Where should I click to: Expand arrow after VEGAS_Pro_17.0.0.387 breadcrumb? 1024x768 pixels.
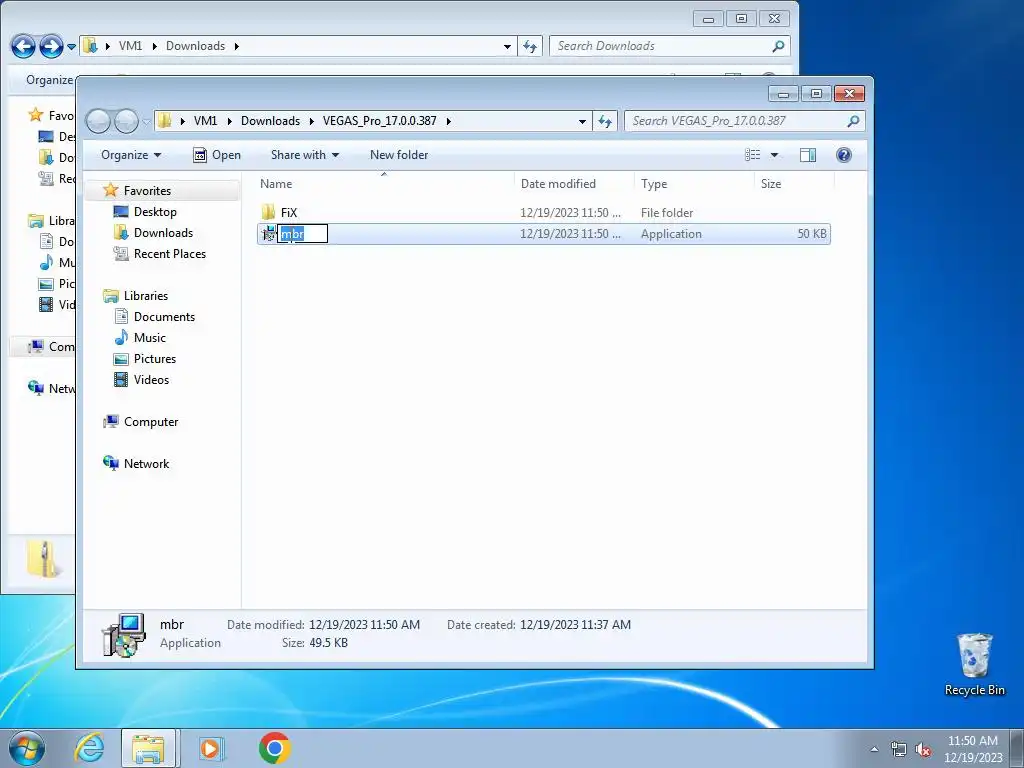[449, 121]
